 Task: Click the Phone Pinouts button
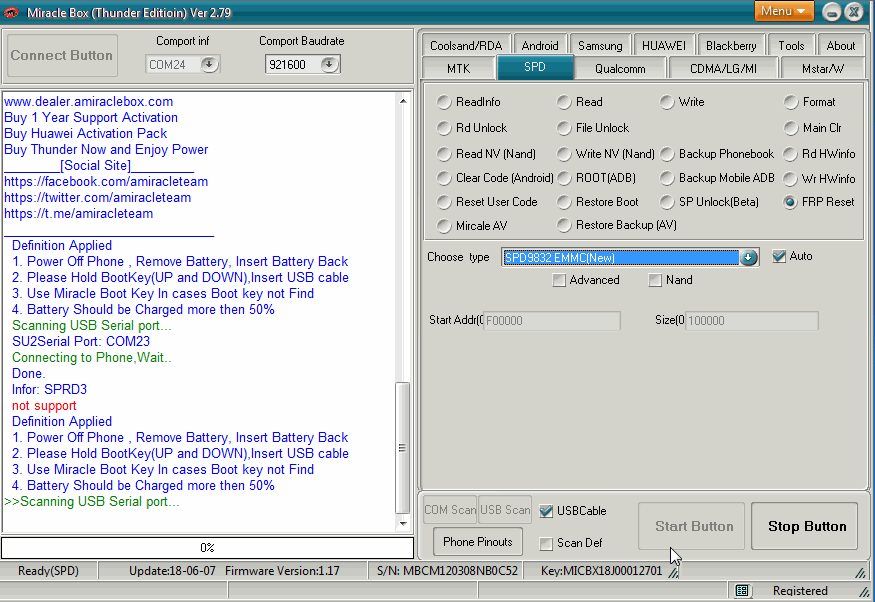(478, 542)
